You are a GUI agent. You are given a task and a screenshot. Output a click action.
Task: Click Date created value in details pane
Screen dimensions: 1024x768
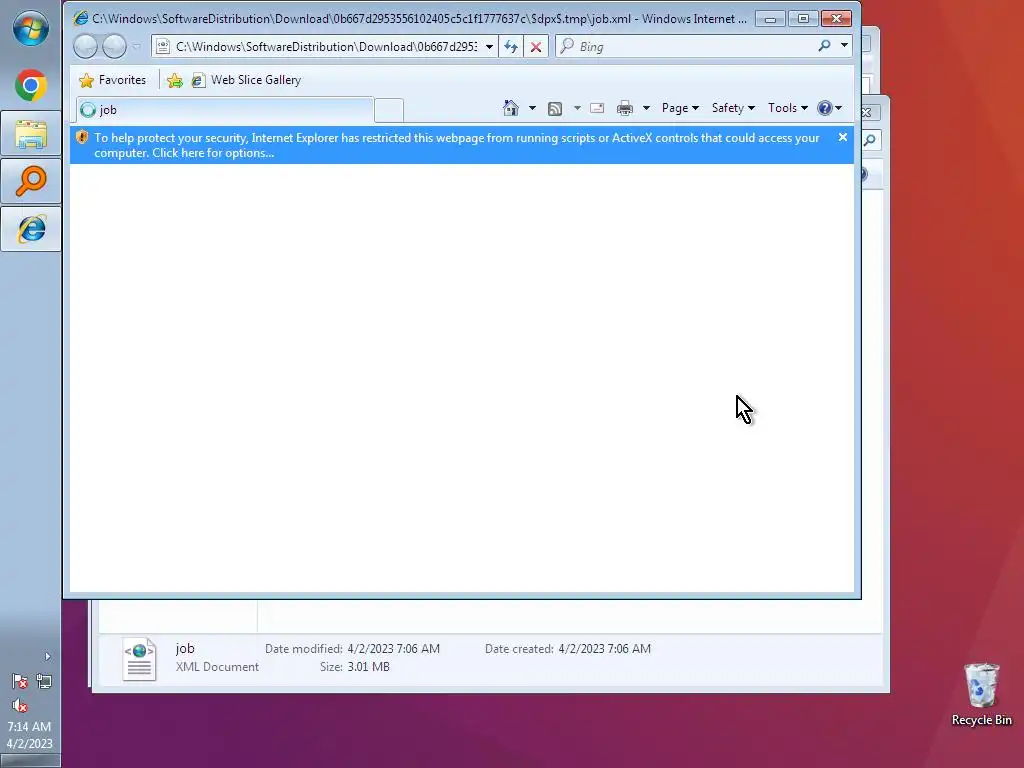coord(604,648)
